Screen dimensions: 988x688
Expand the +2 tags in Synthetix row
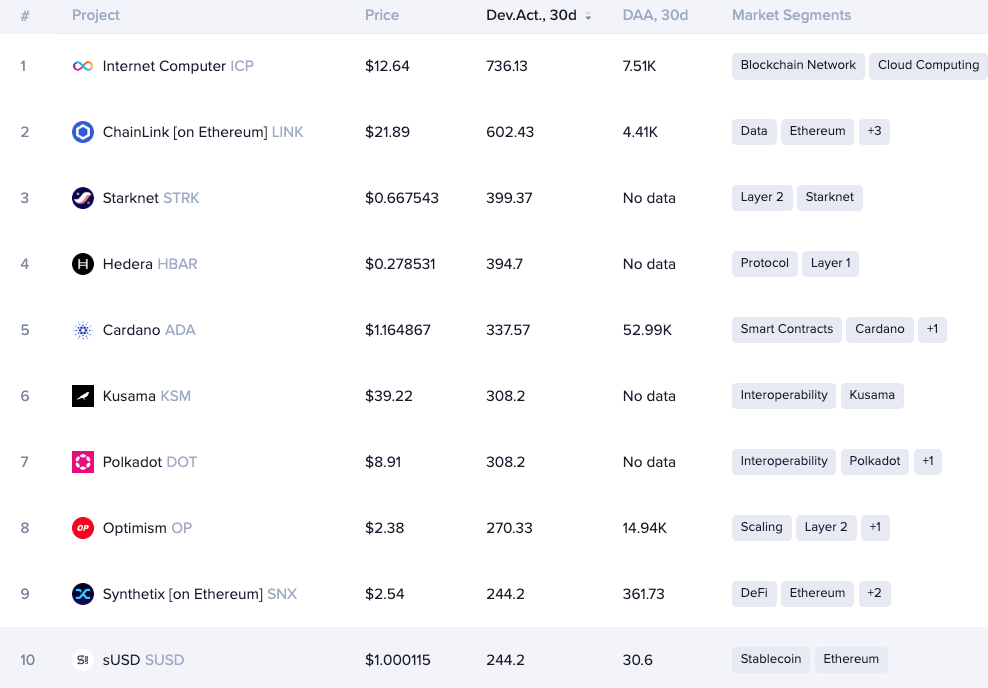point(874,593)
